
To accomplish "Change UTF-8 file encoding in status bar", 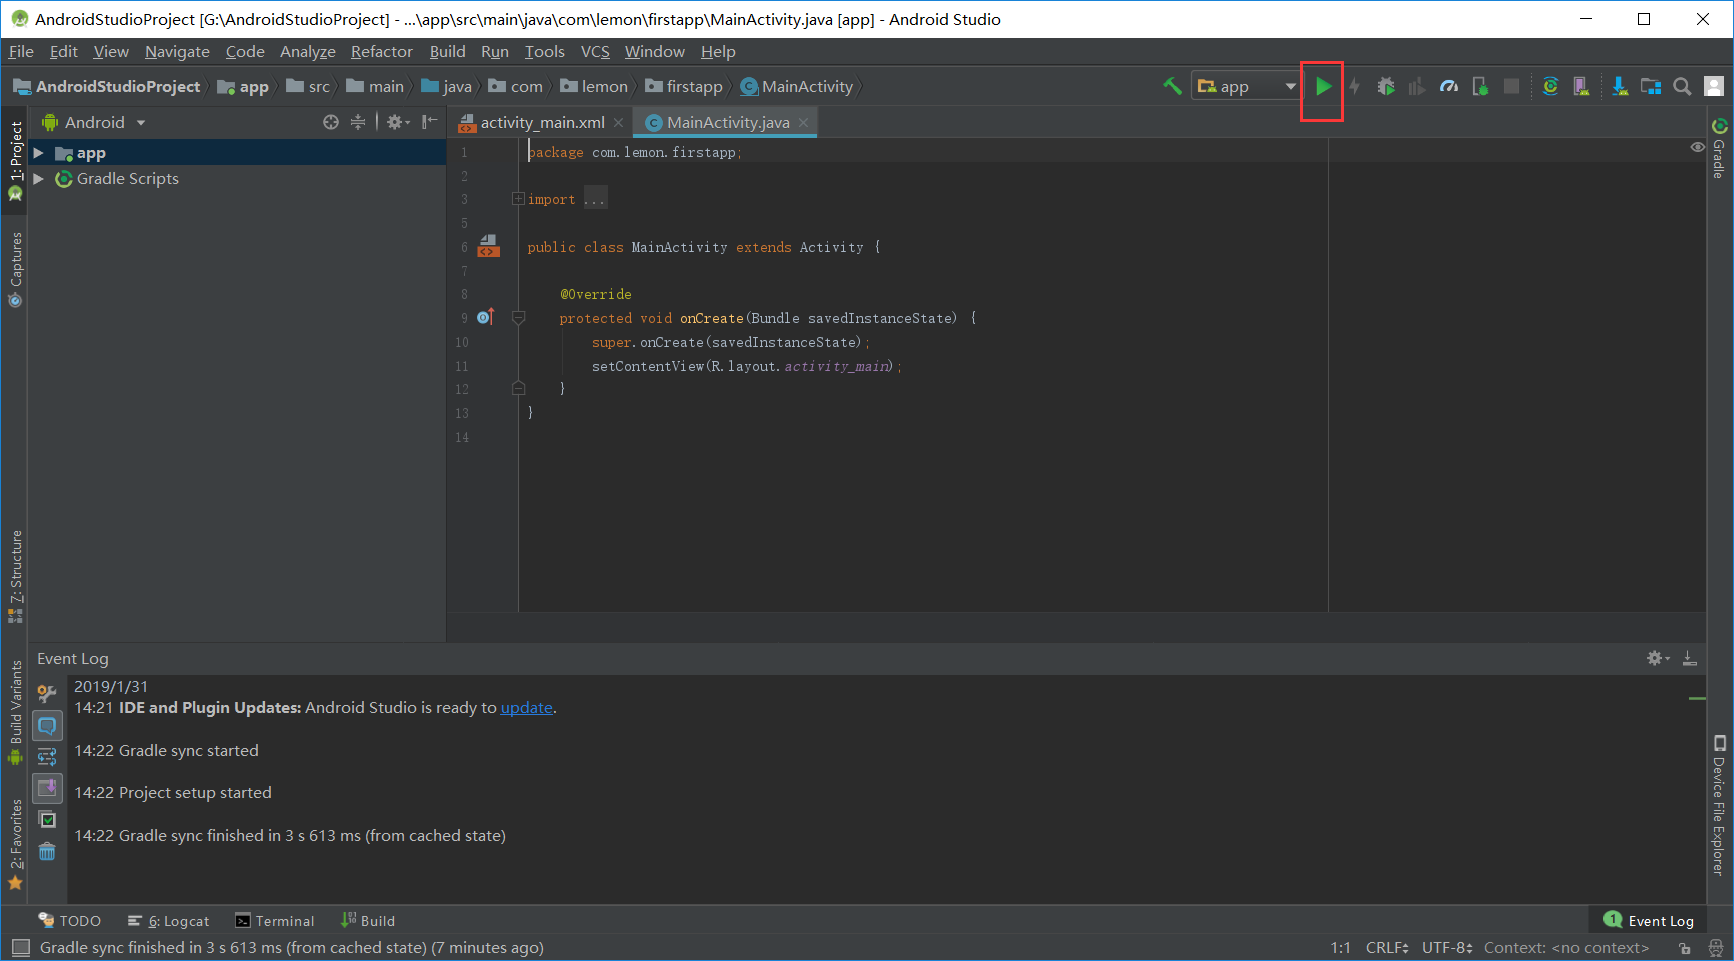I will [x=1447, y=948].
